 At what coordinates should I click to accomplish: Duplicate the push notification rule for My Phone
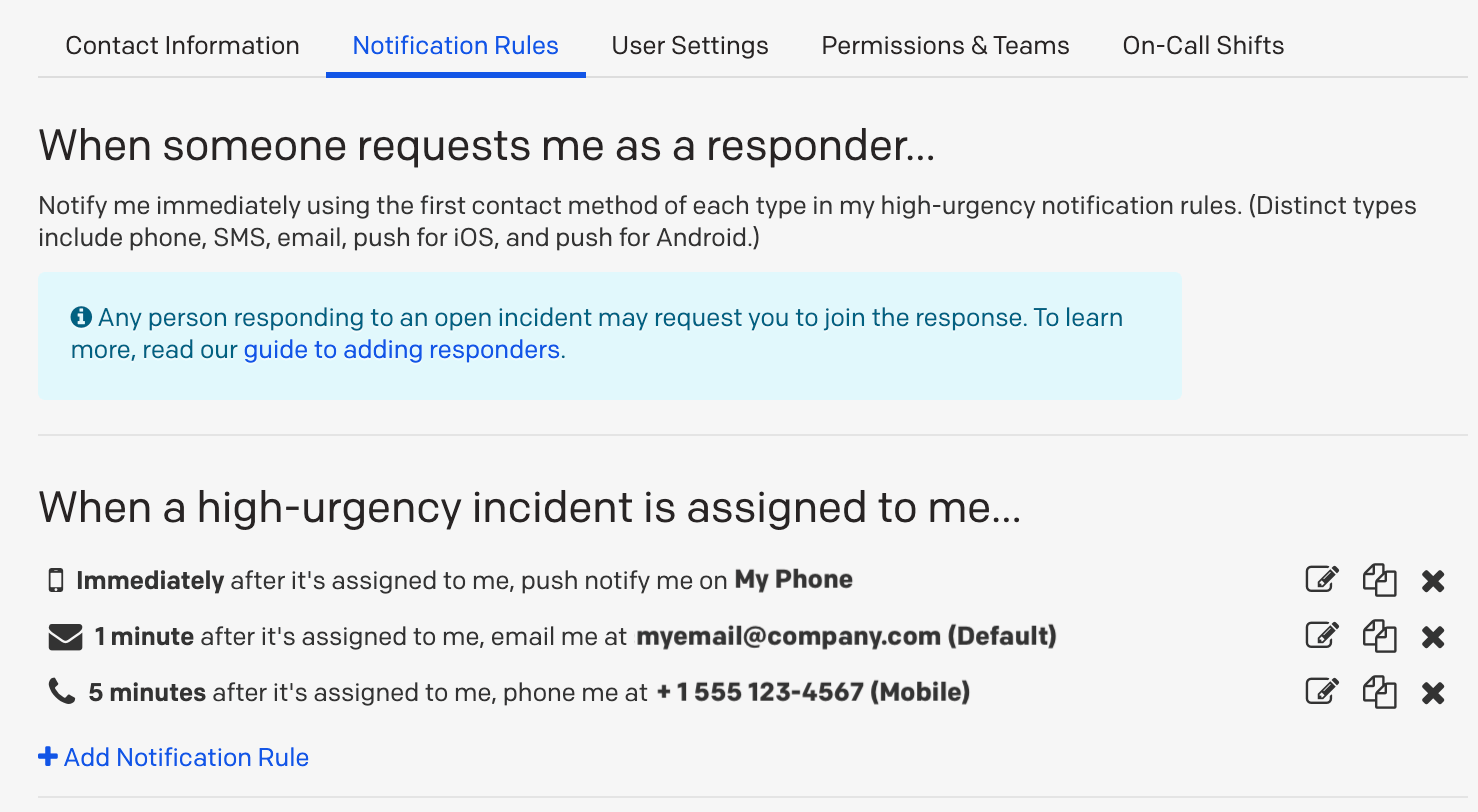[x=1379, y=580]
